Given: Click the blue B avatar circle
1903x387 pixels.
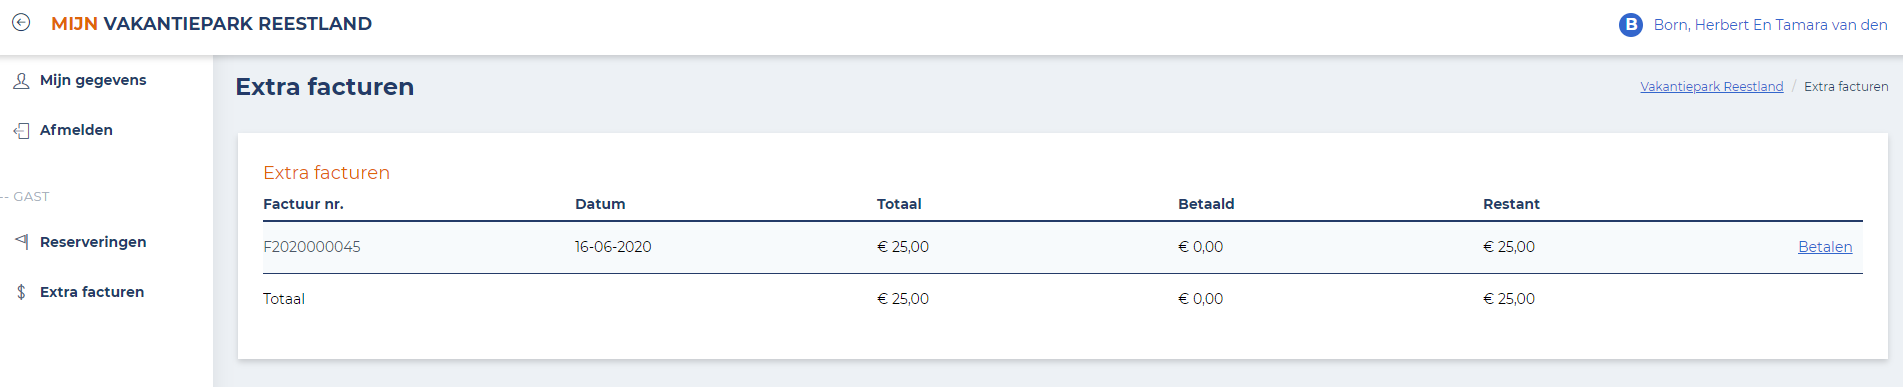Looking at the screenshot, I should (x=1631, y=25).
